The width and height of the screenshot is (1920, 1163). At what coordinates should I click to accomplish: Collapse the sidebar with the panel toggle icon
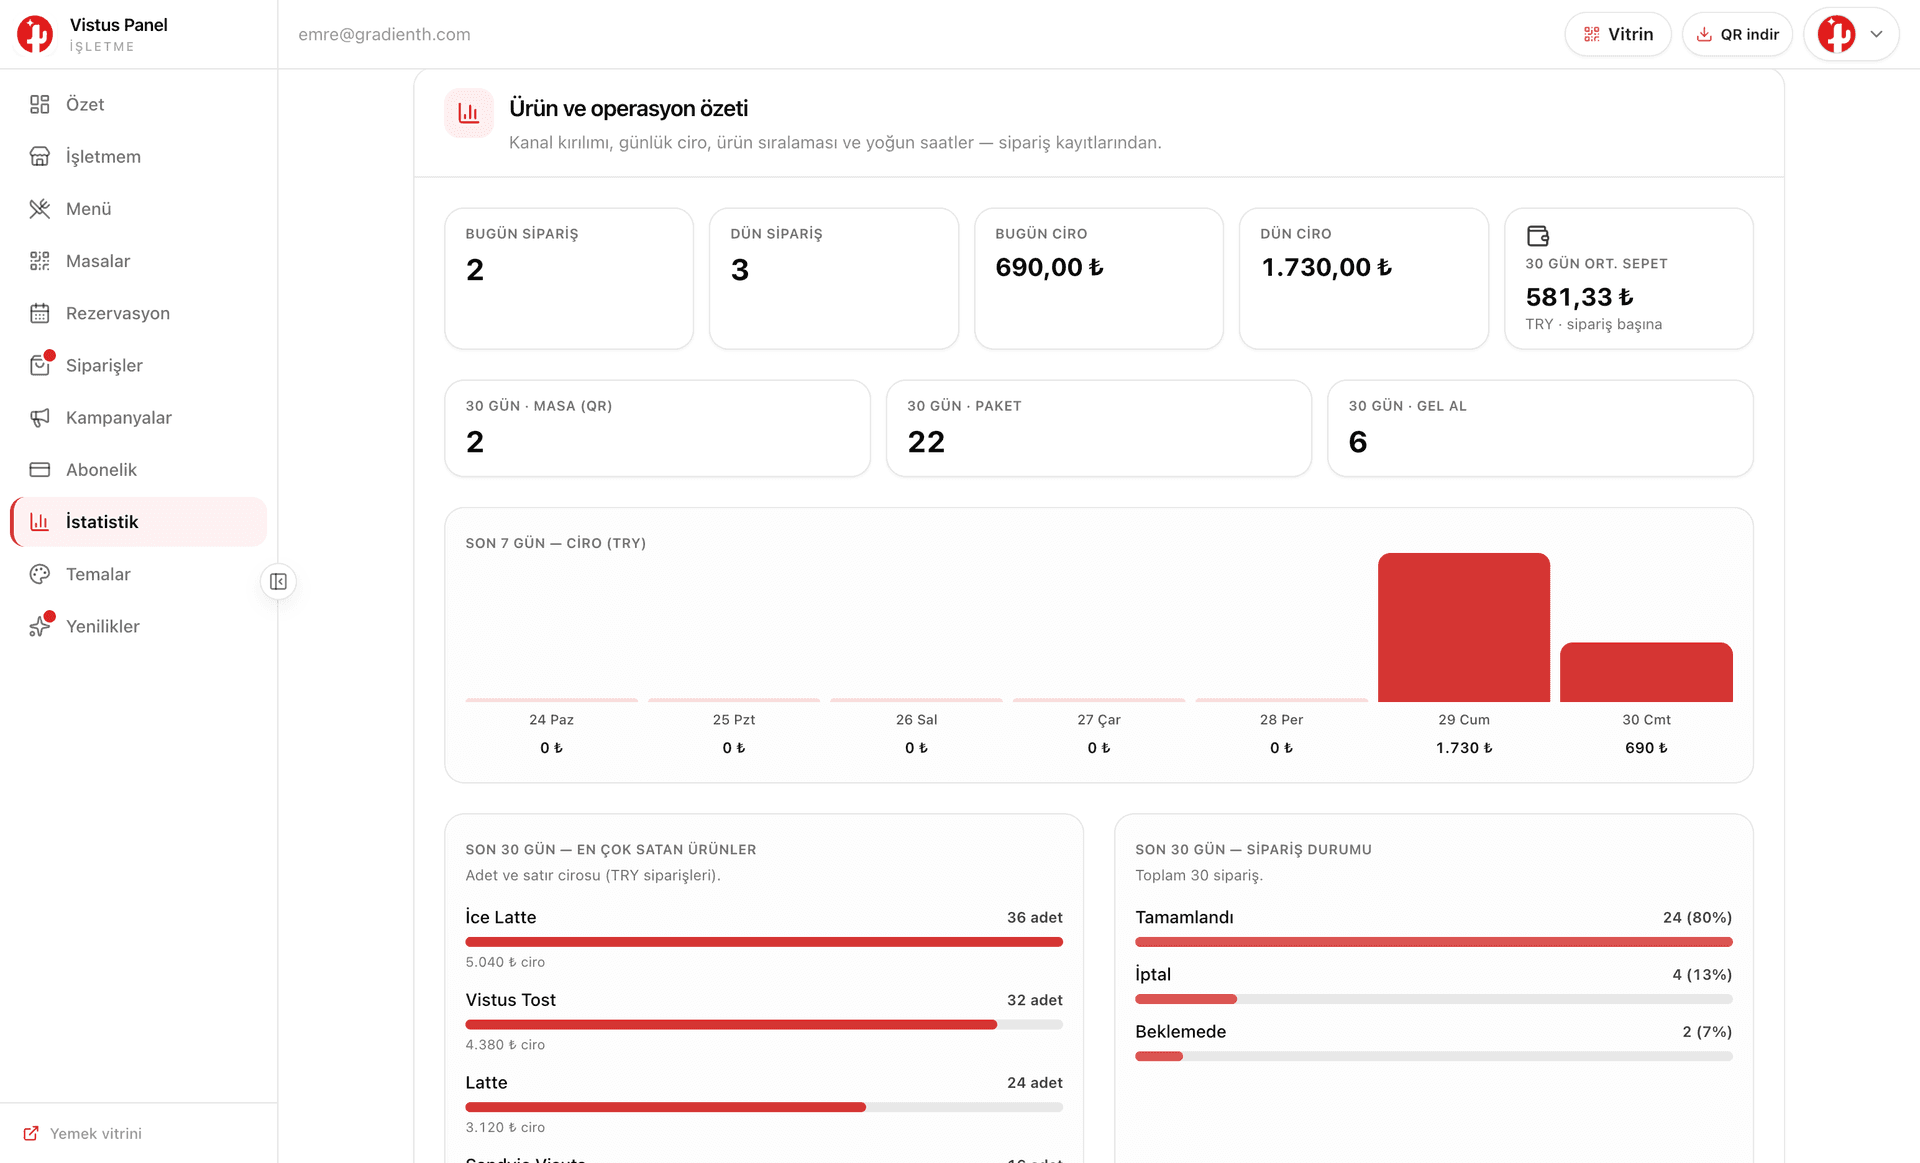(x=278, y=581)
